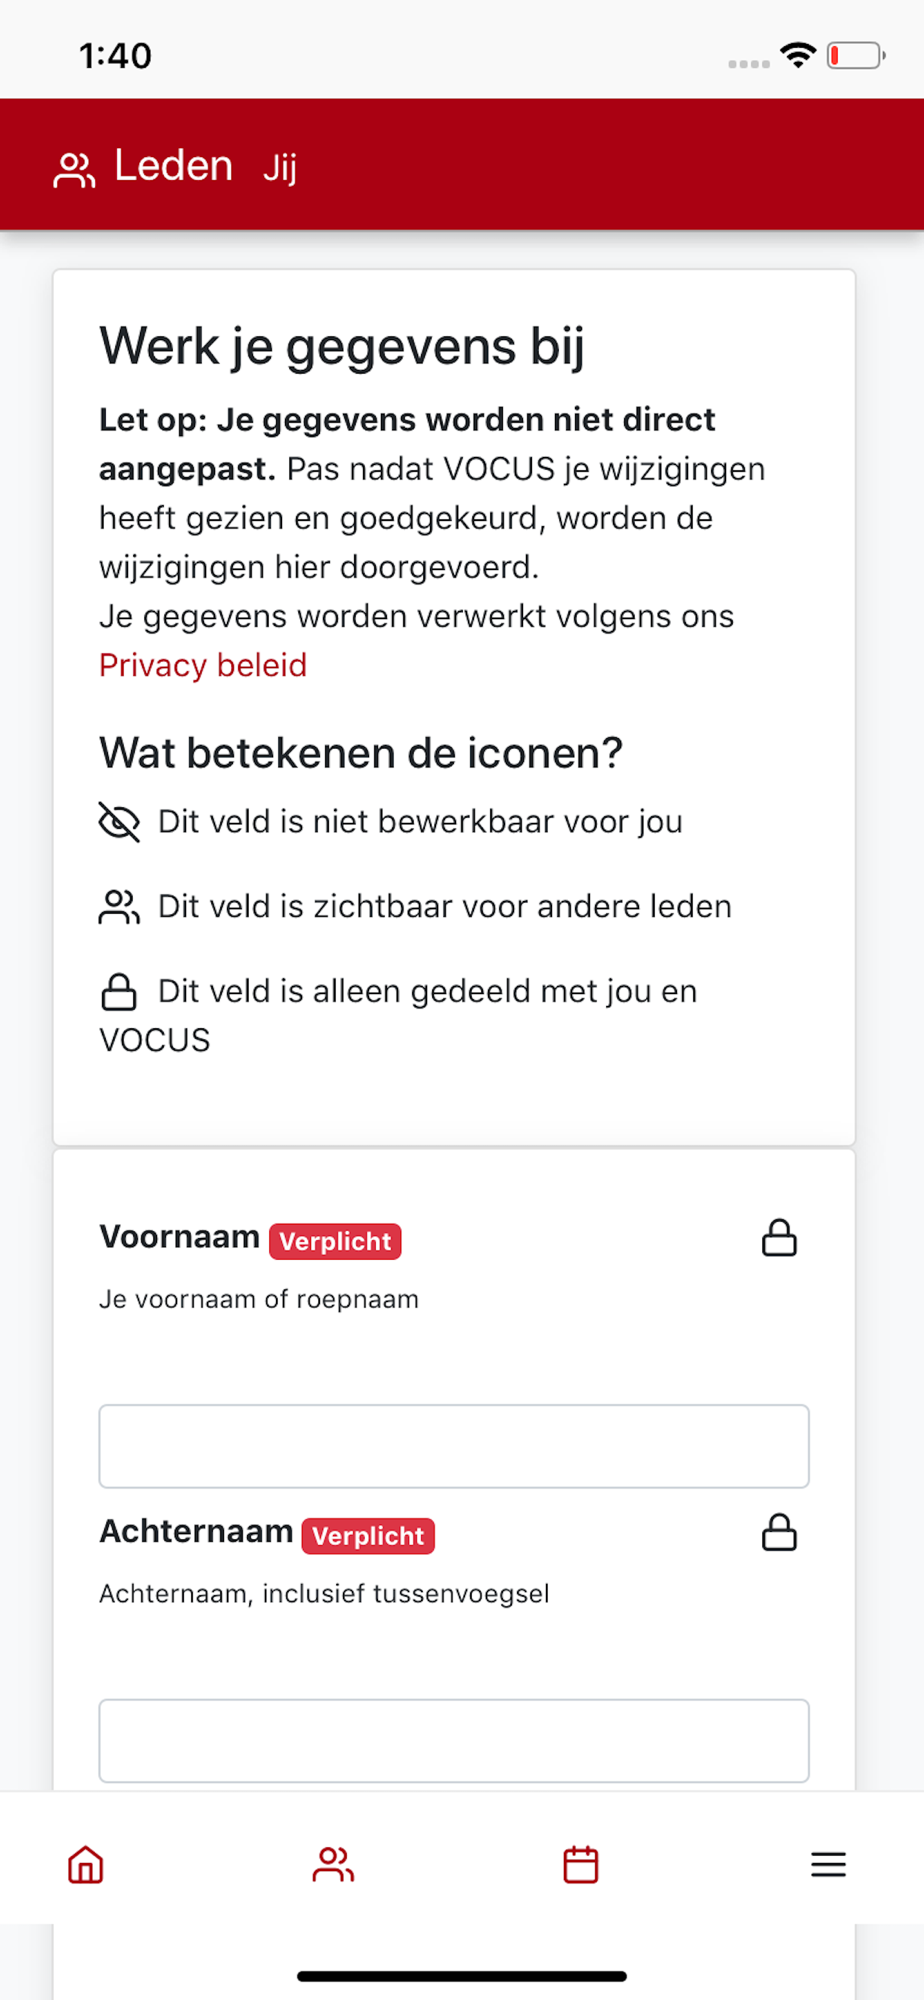Tap the home icon in bottom navigation
The height and width of the screenshot is (2000, 924).
[x=86, y=1865]
